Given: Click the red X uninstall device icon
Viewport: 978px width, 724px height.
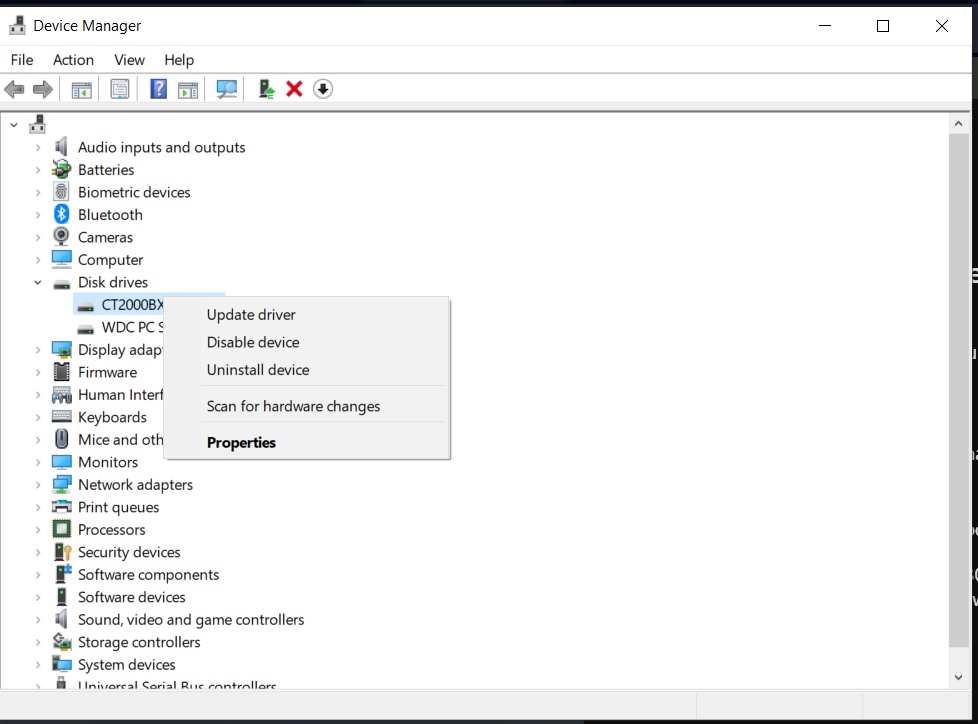Looking at the screenshot, I should tap(294, 89).
